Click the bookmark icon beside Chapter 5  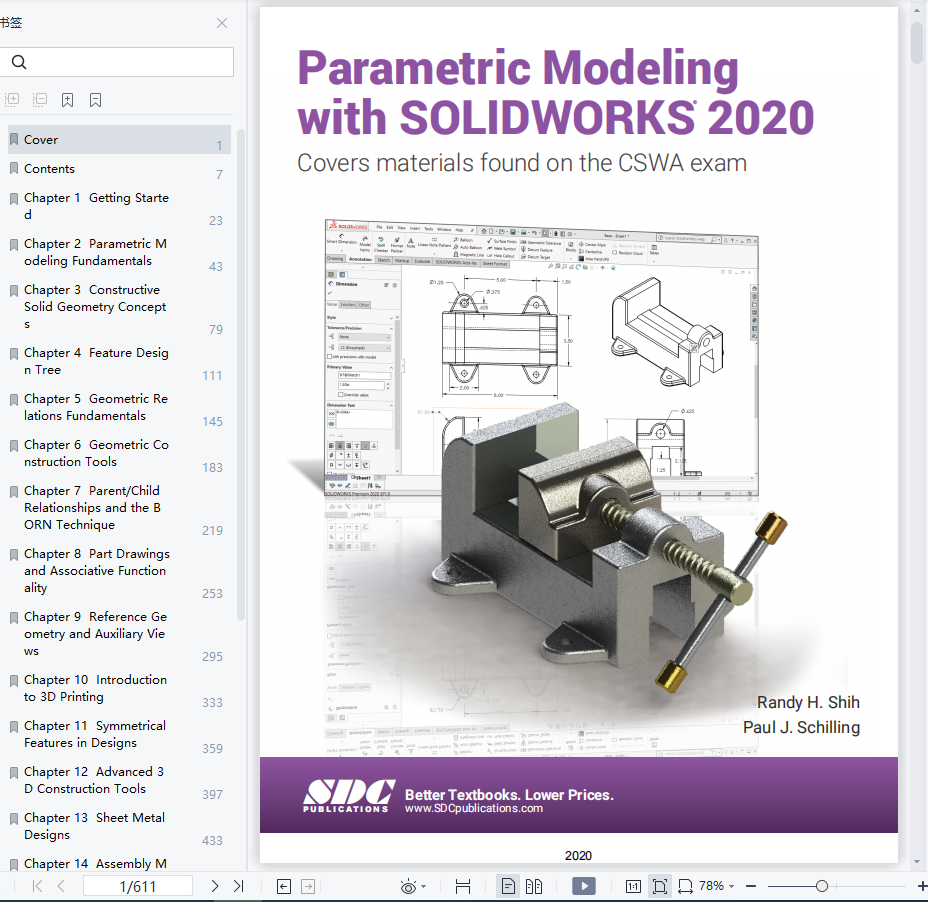pyautogui.click(x=14, y=400)
